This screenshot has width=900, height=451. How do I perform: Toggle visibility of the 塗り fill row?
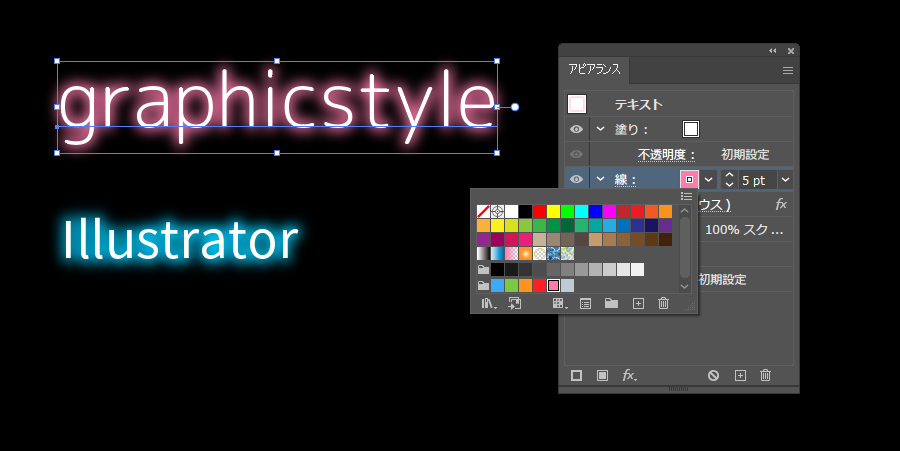point(576,129)
